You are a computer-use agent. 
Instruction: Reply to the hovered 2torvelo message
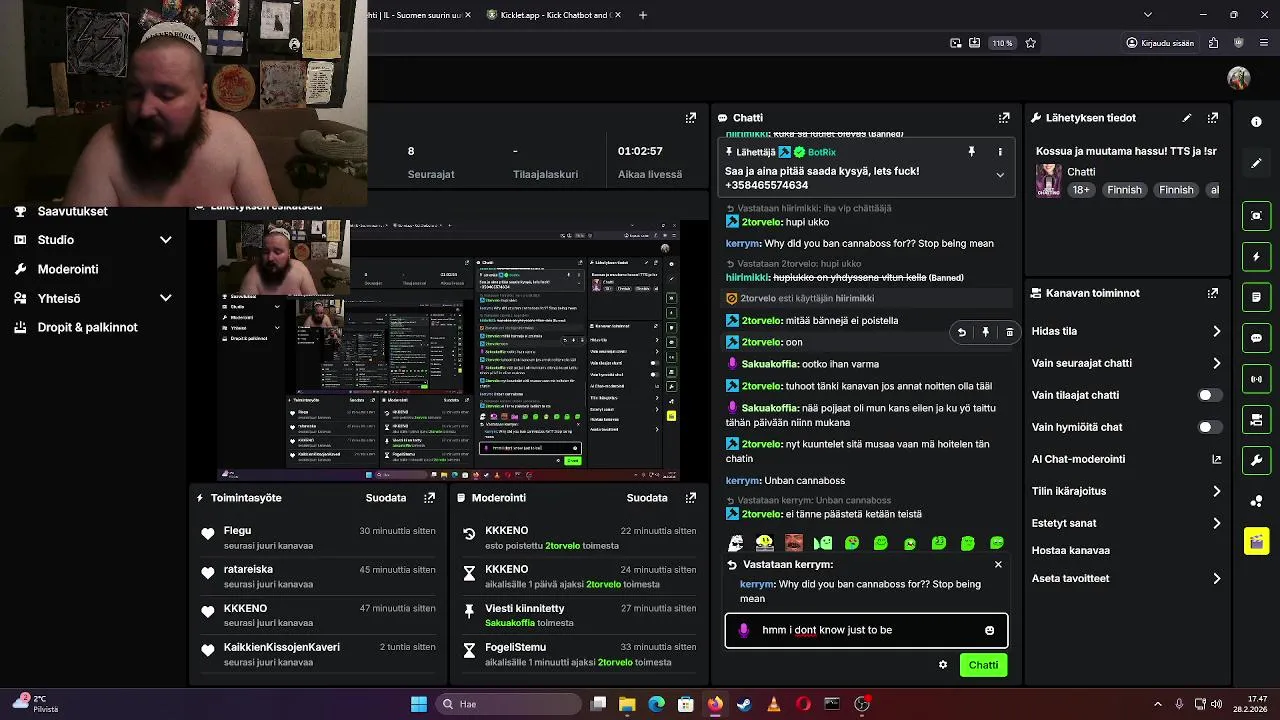(961, 332)
